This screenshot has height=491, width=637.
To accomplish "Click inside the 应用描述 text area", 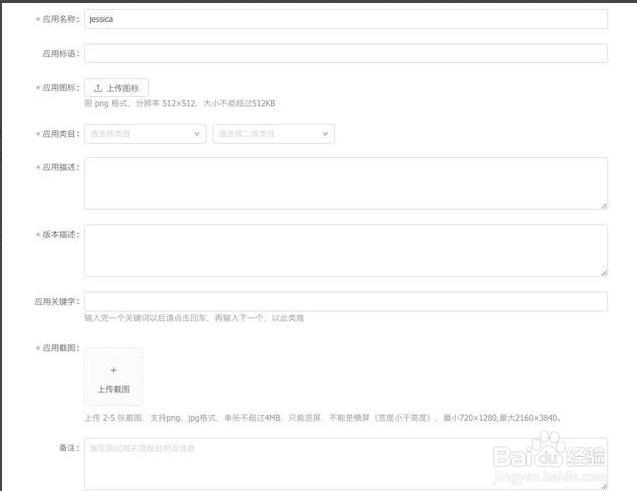I will point(346,184).
